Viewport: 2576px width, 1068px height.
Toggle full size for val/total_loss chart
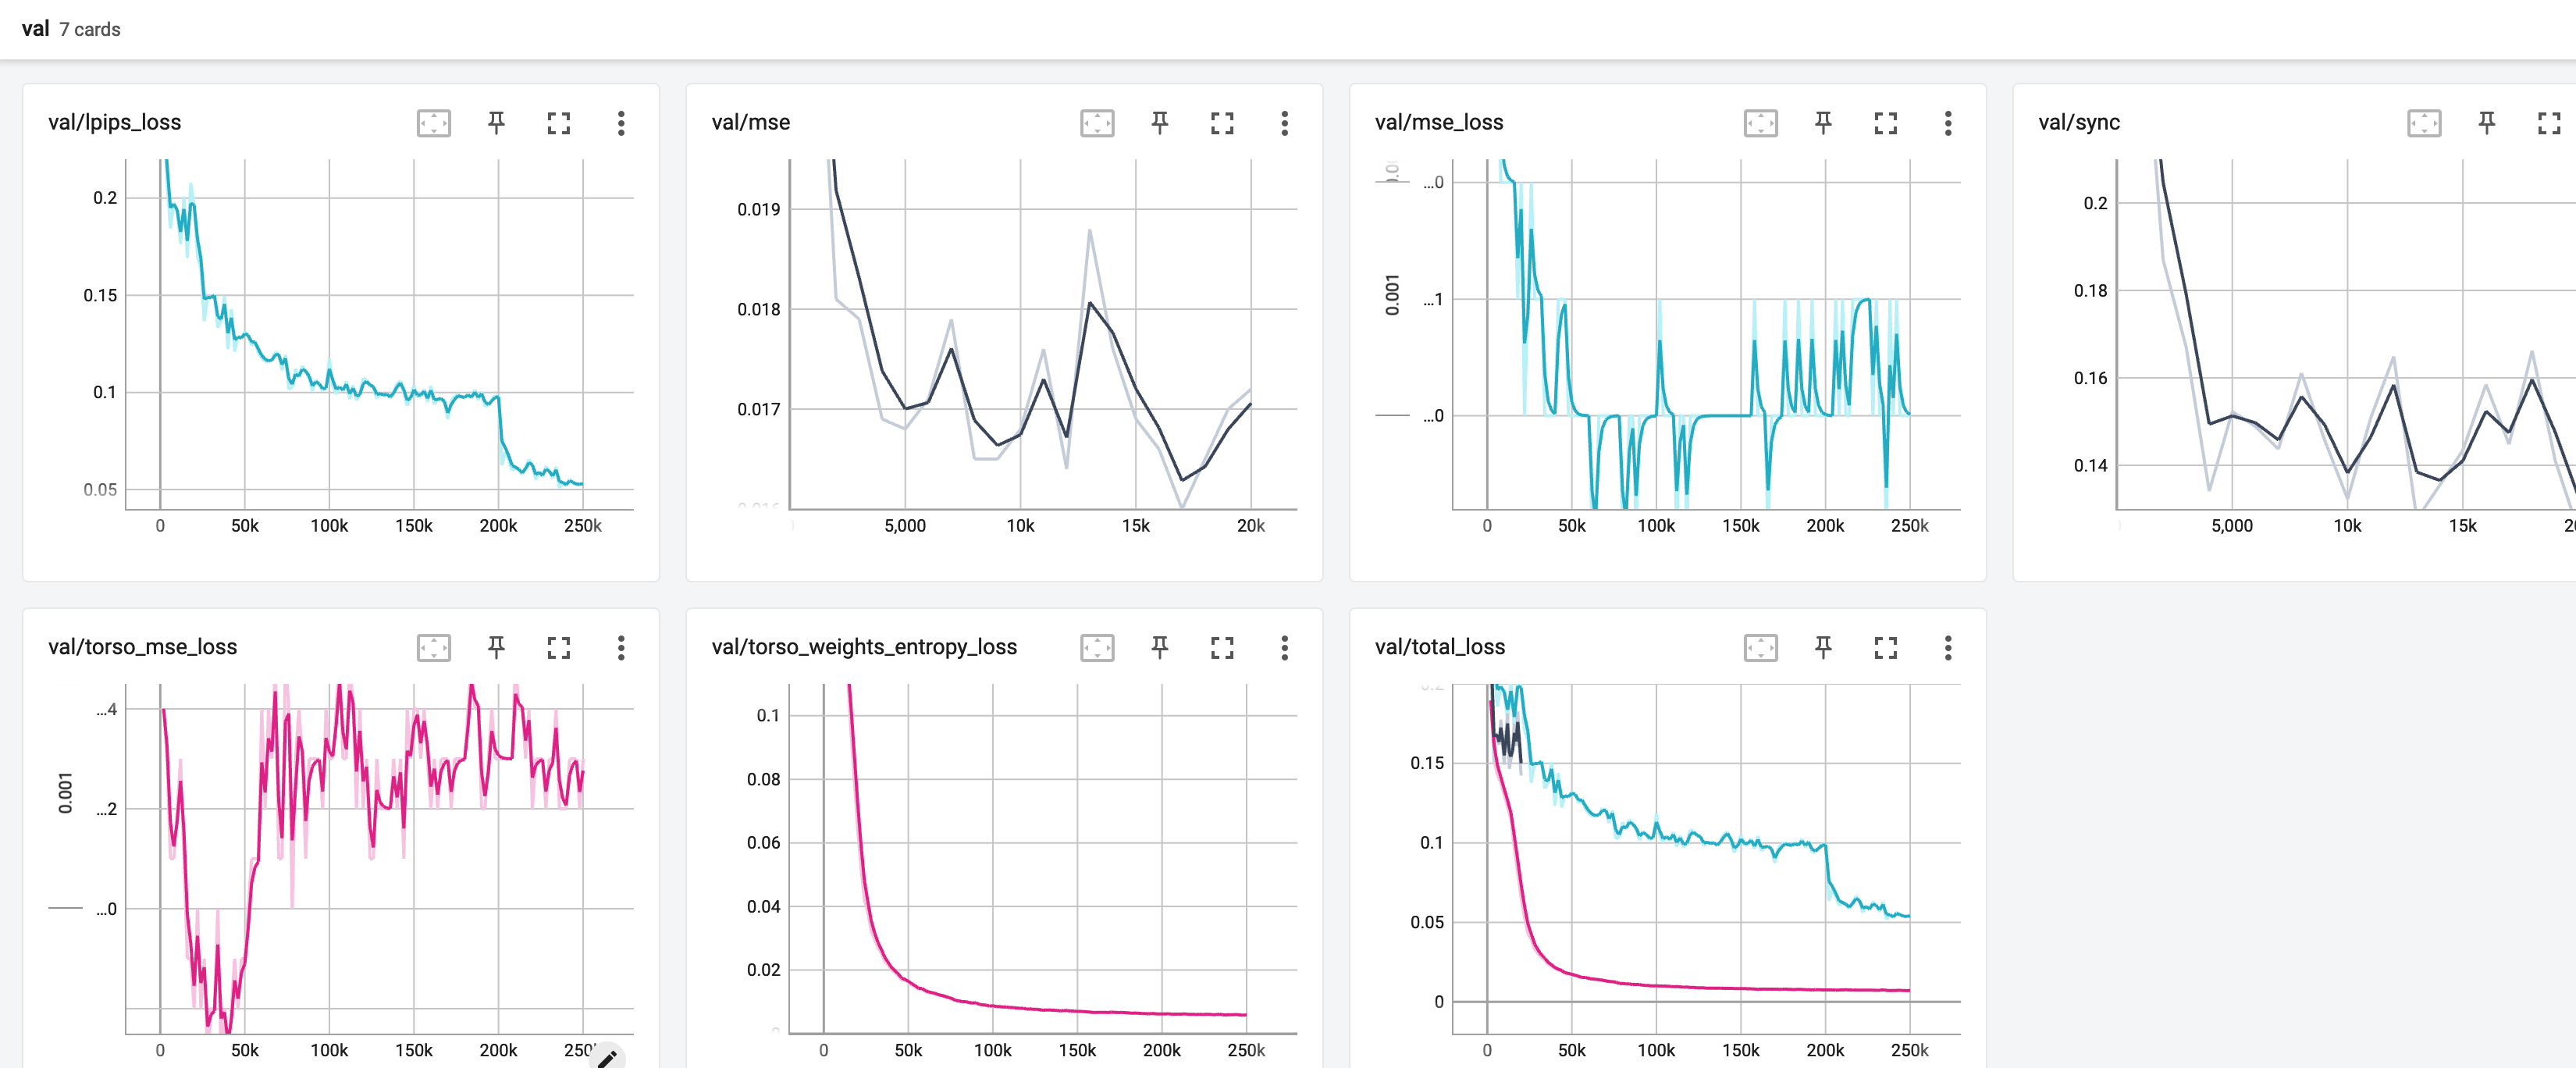point(1885,648)
